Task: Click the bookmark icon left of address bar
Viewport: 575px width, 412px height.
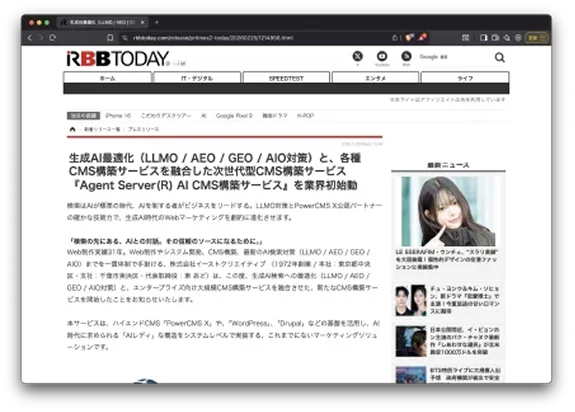Action: point(110,38)
